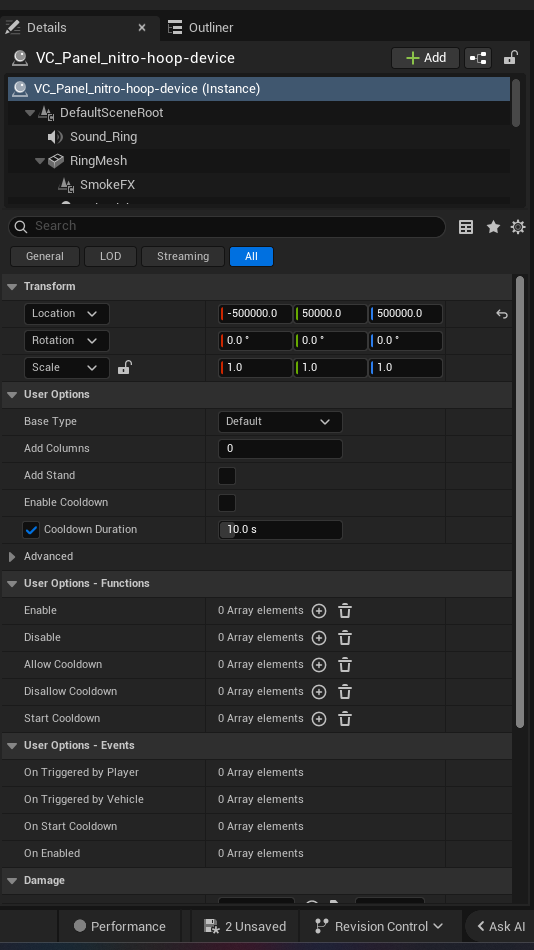534x950 pixels.
Task: Click the Cooldown Duration 10.0 s slider field
Action: click(x=280, y=530)
